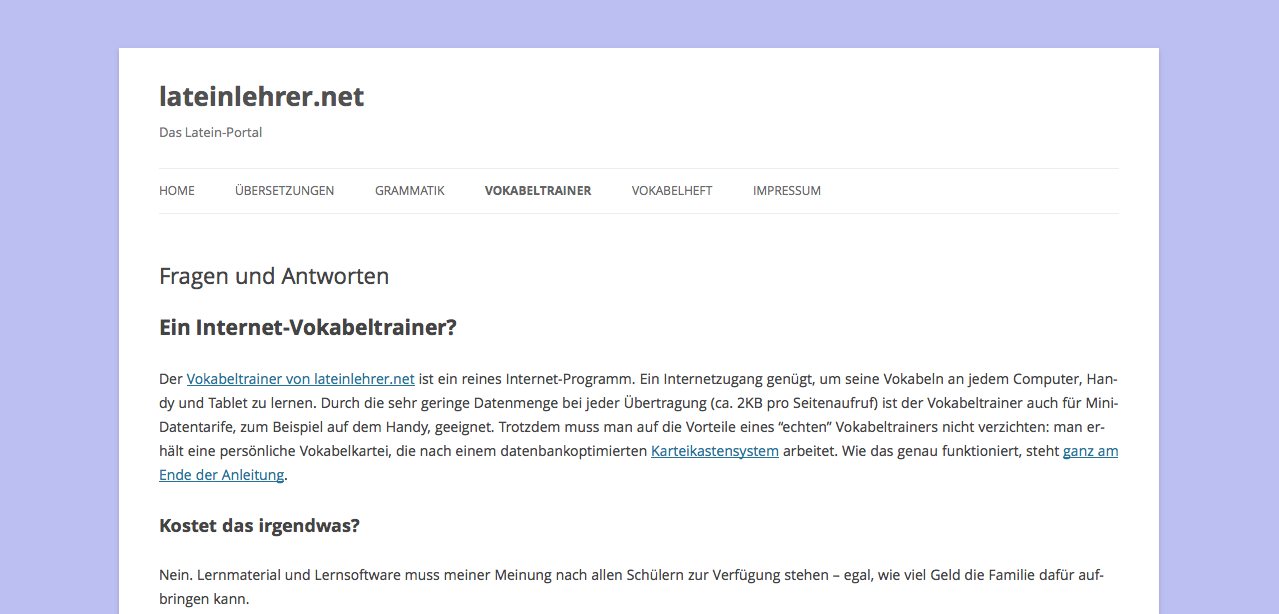Click the word 'Datentarife' in first paragraph
This screenshot has height=614, width=1279.
point(196,427)
